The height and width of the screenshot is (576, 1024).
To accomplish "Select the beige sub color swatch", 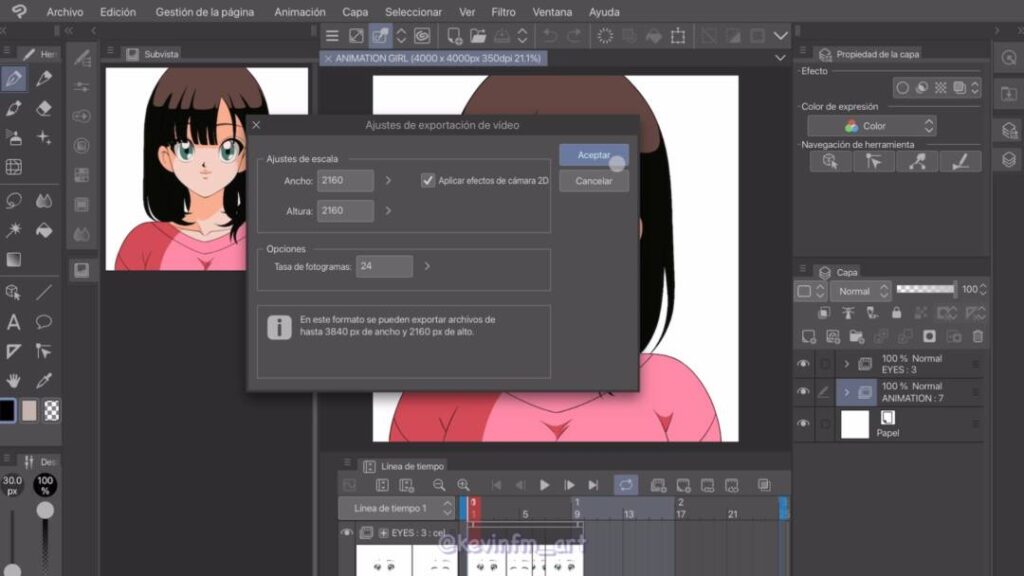I will (29, 411).
